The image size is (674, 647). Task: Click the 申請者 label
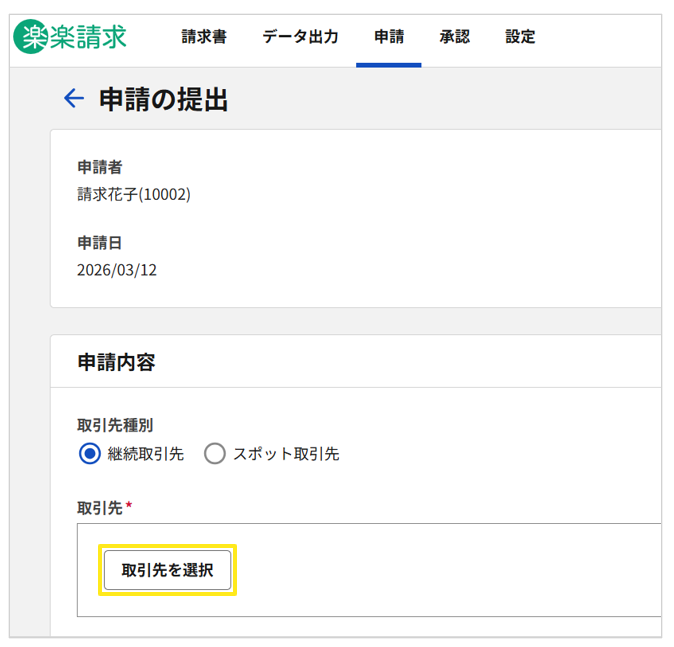click(x=100, y=167)
